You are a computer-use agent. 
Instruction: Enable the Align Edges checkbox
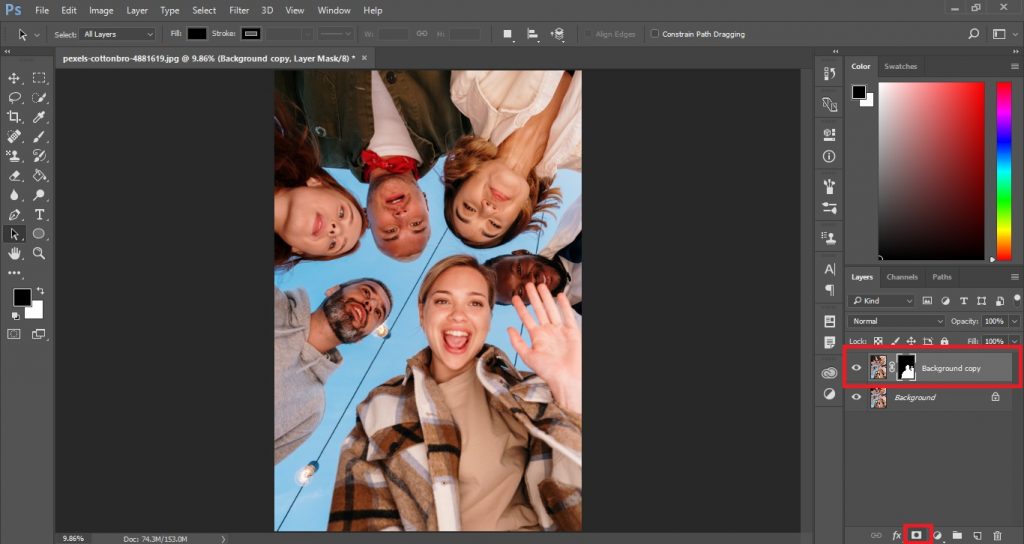(x=588, y=34)
